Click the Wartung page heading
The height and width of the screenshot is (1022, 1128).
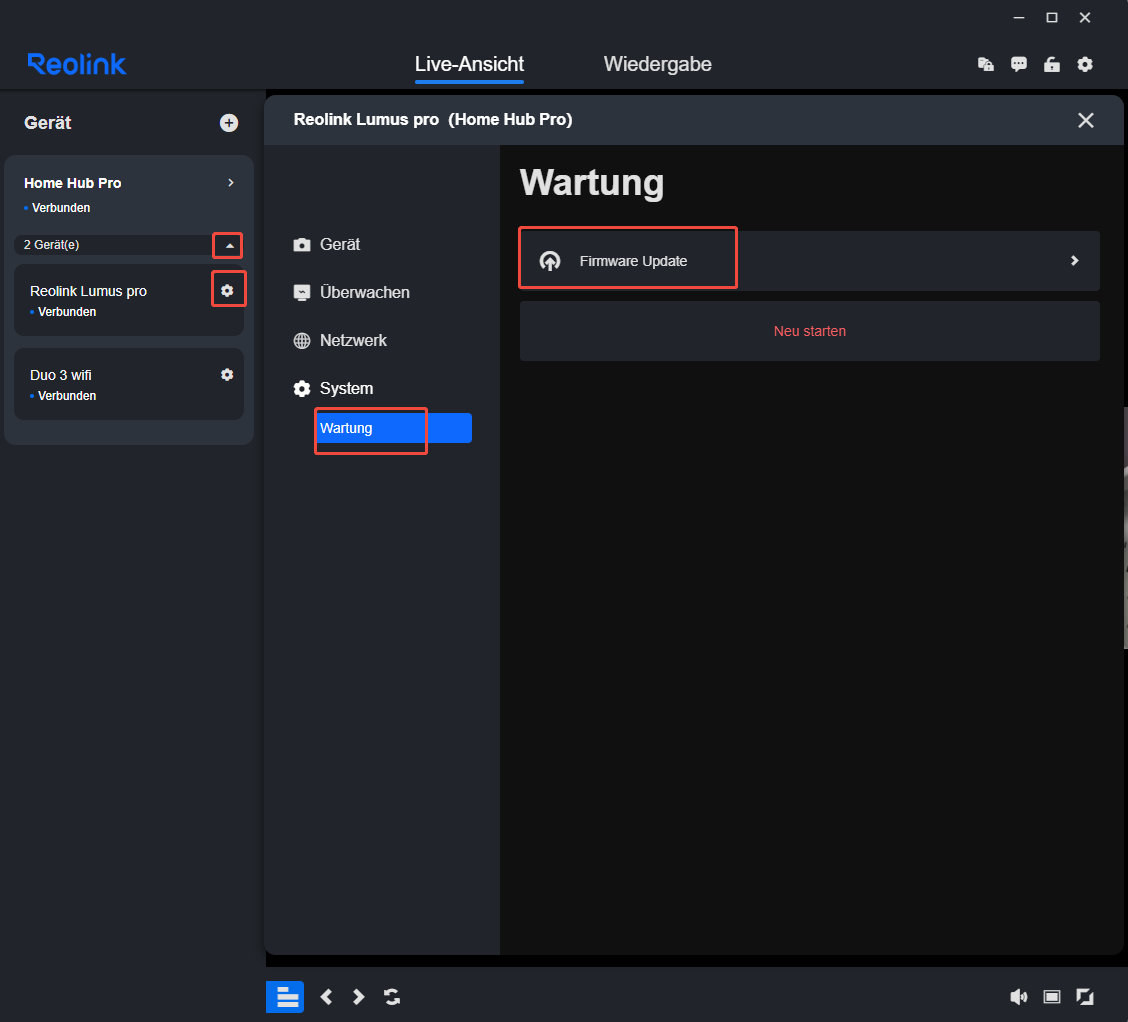coord(591,183)
